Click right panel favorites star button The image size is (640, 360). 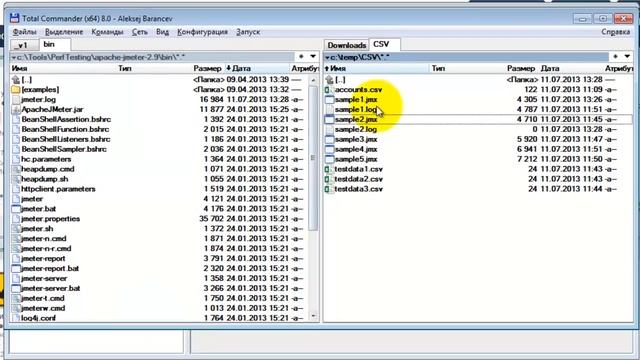point(615,57)
